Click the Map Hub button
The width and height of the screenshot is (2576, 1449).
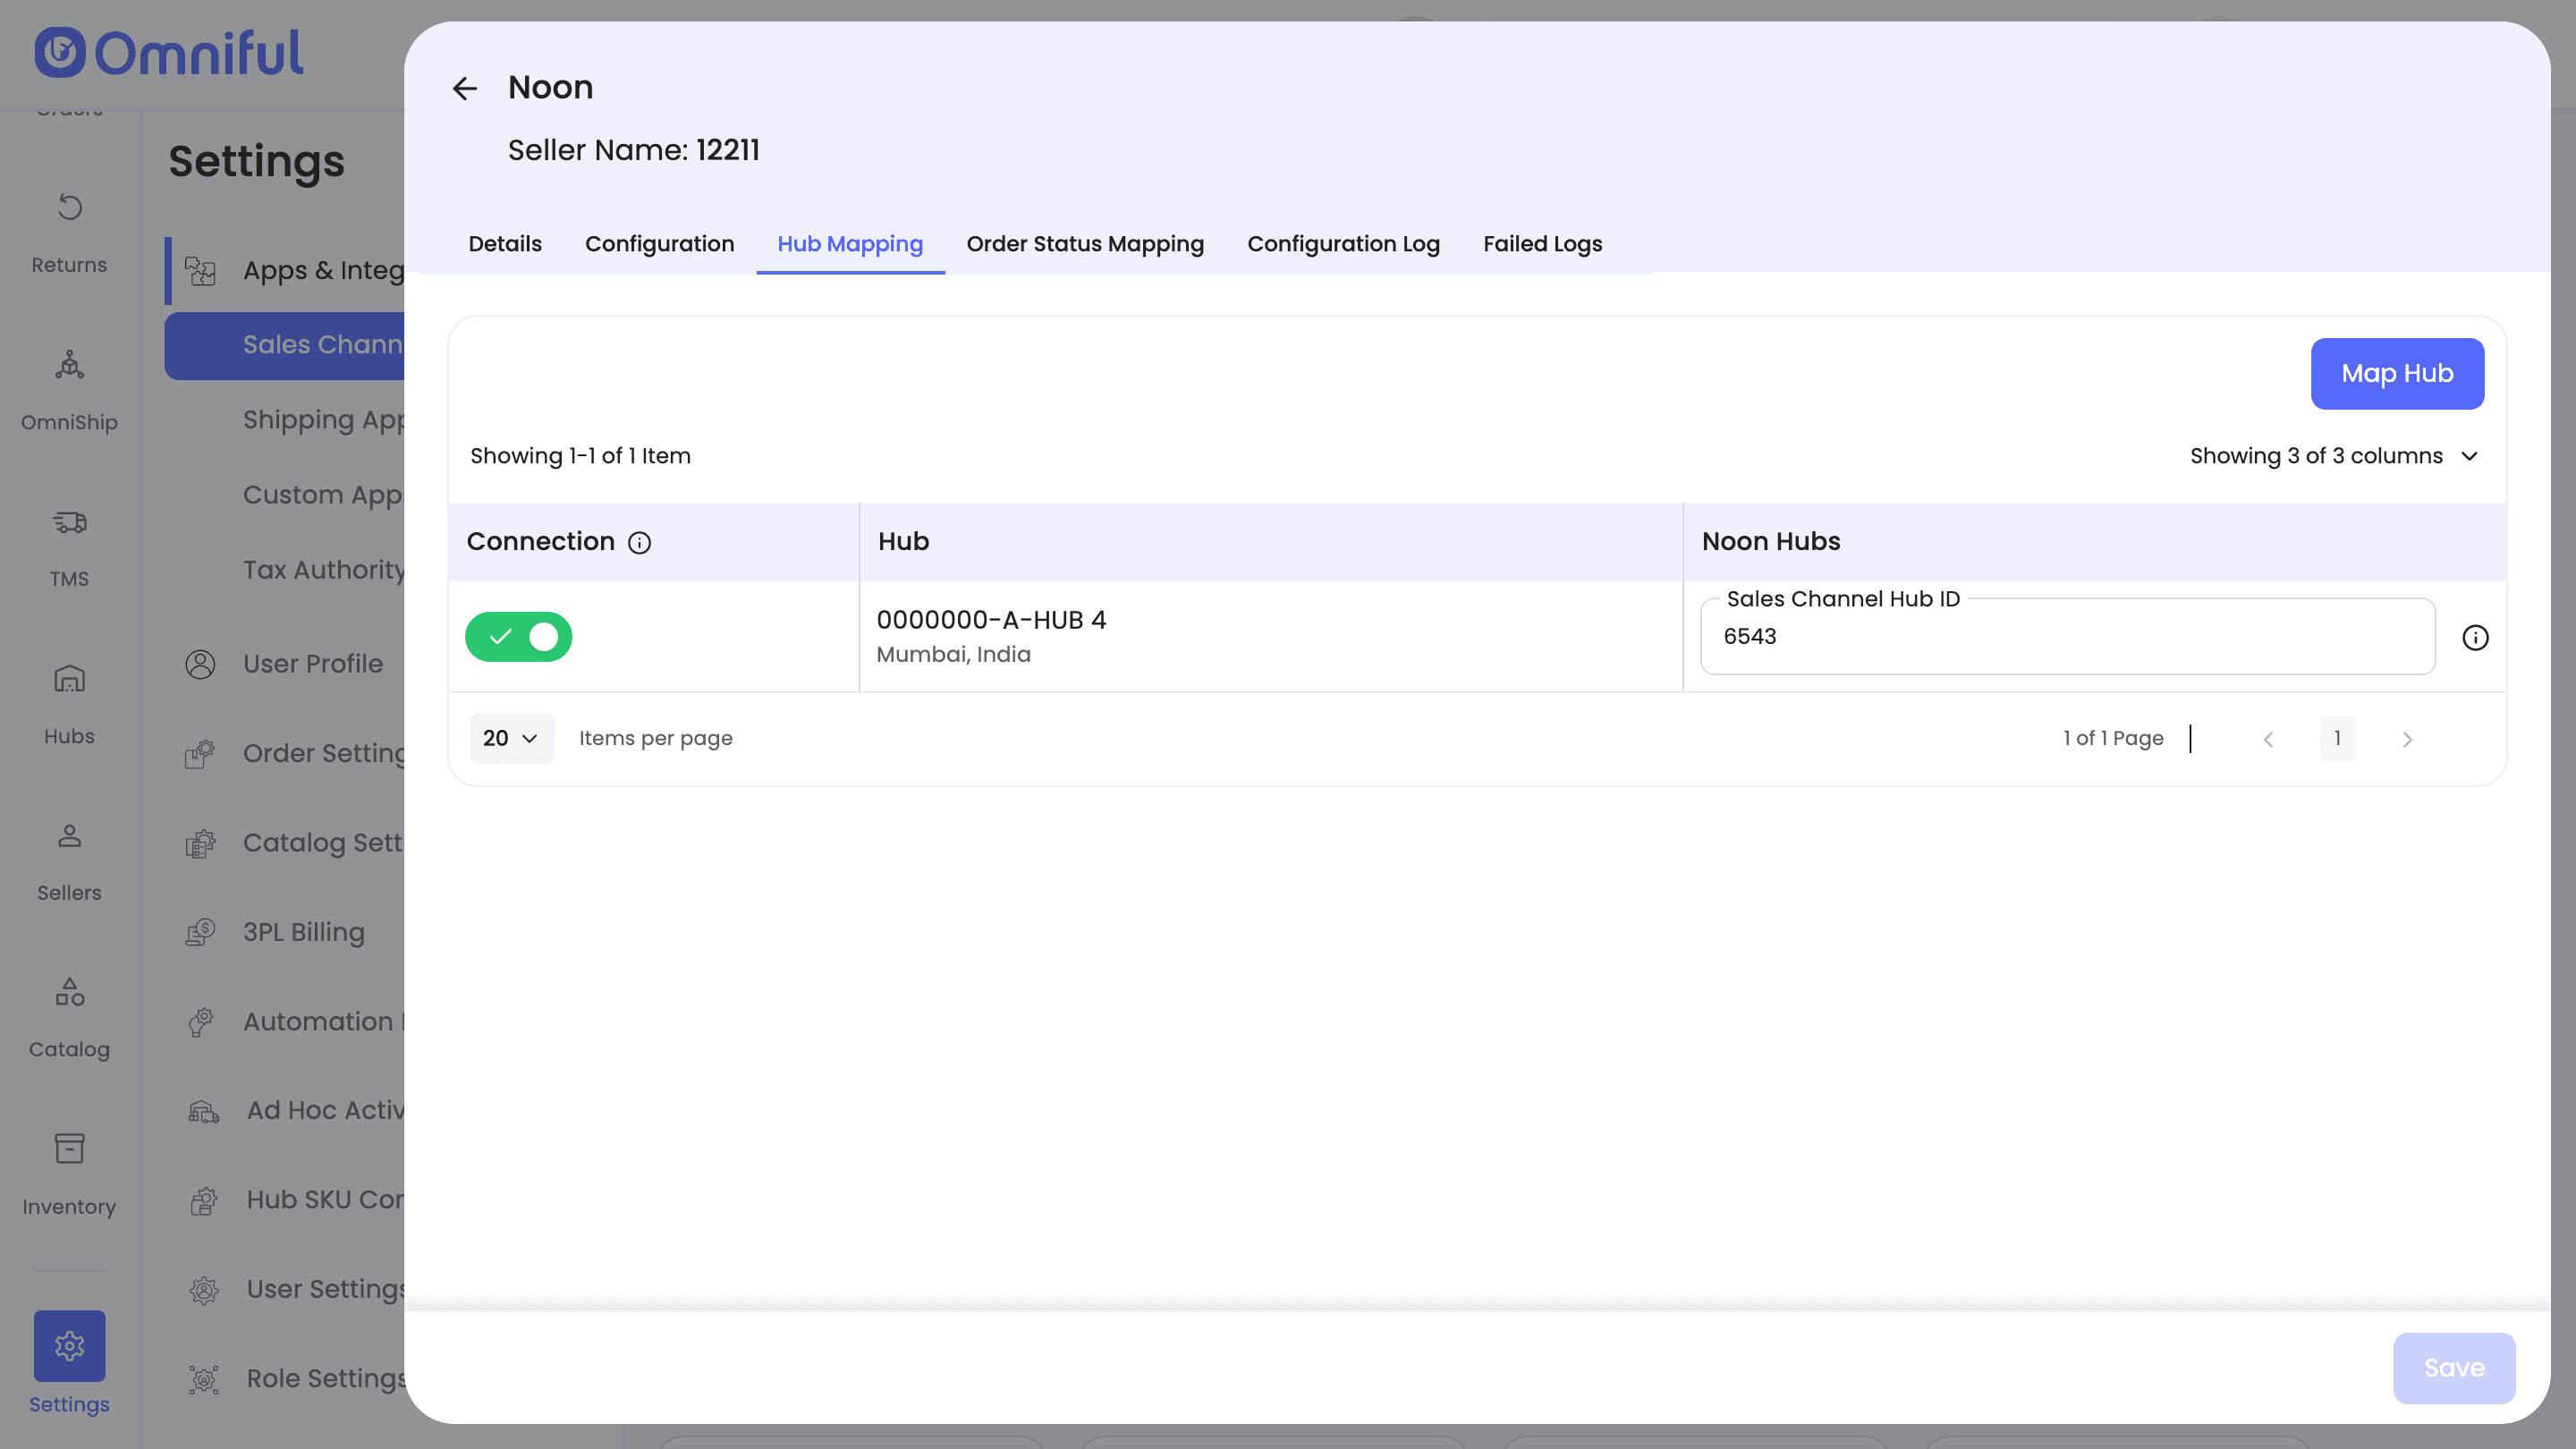[x=2397, y=374]
